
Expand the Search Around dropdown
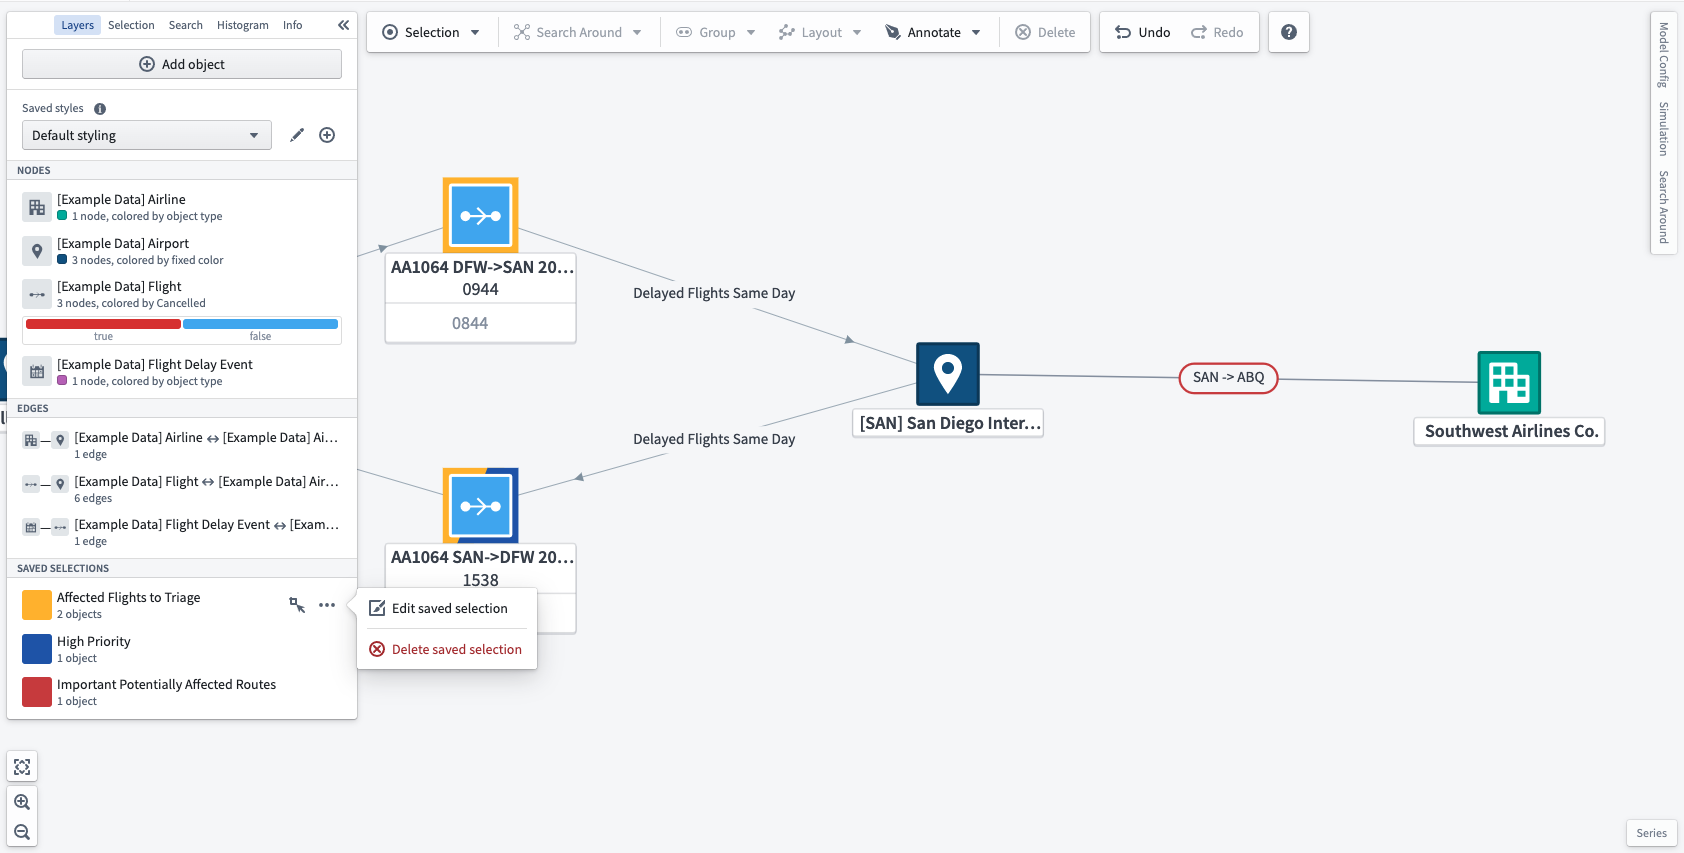coord(577,32)
